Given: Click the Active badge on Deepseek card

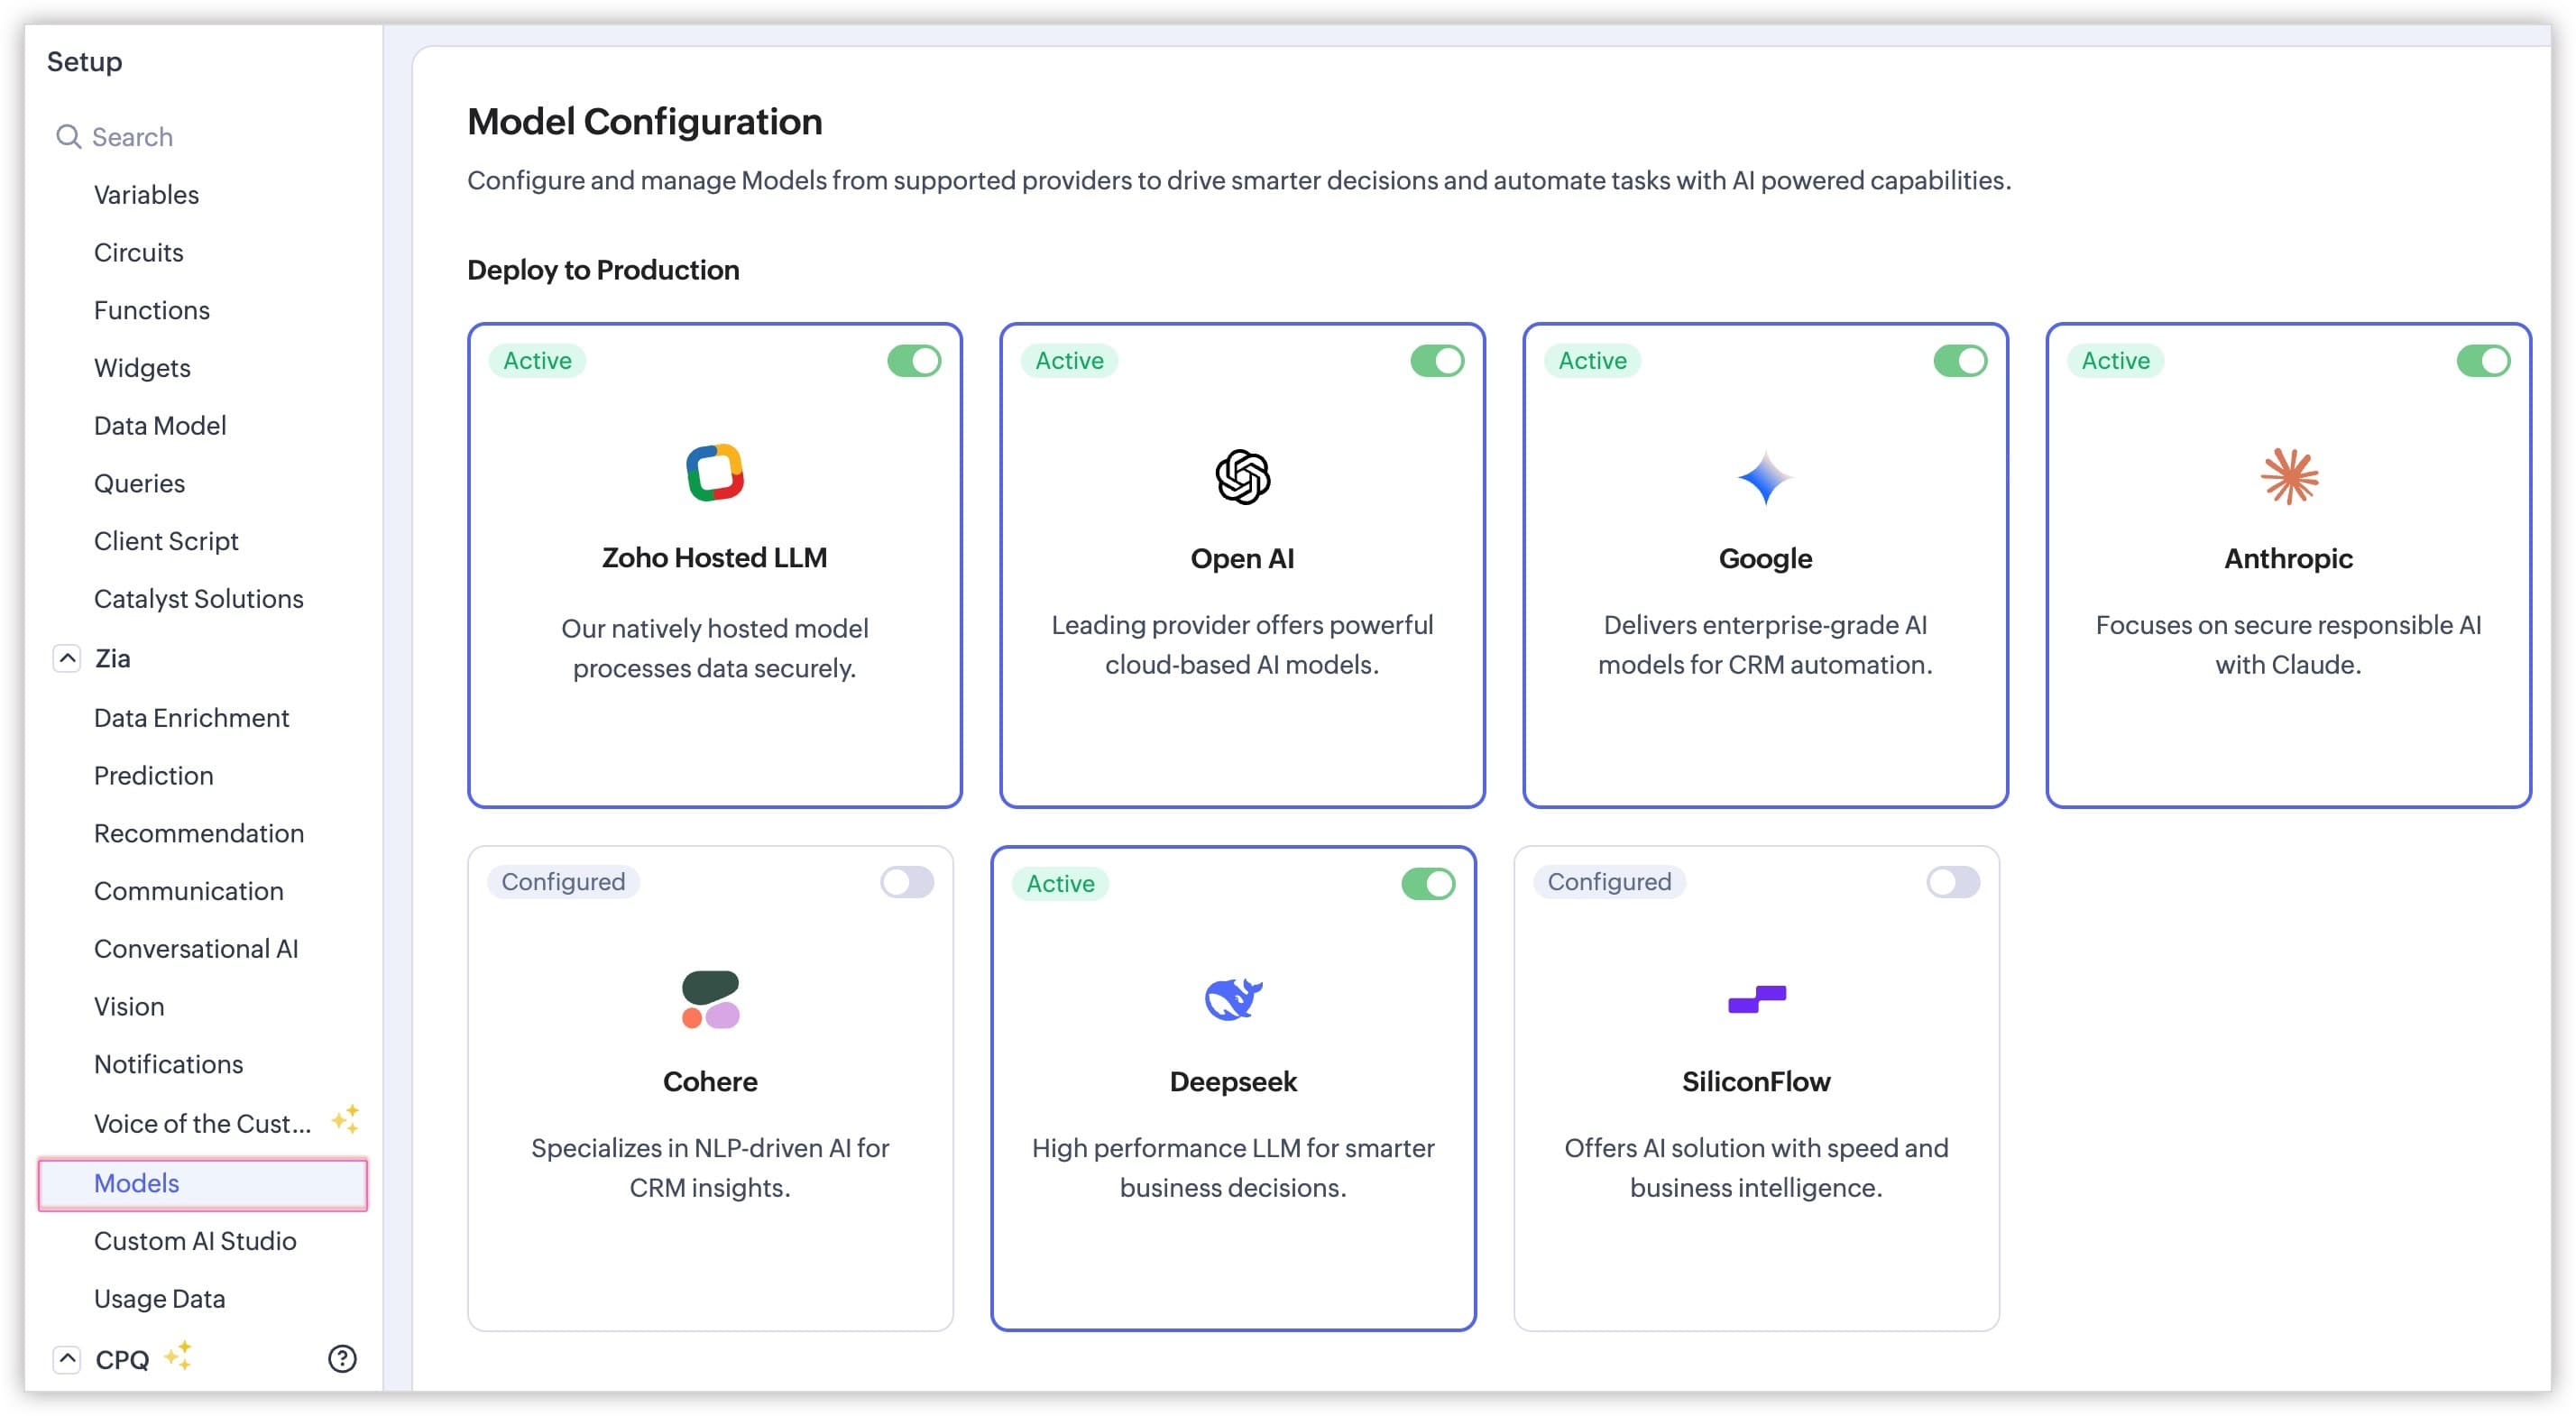Looking at the screenshot, I should tap(1060, 883).
